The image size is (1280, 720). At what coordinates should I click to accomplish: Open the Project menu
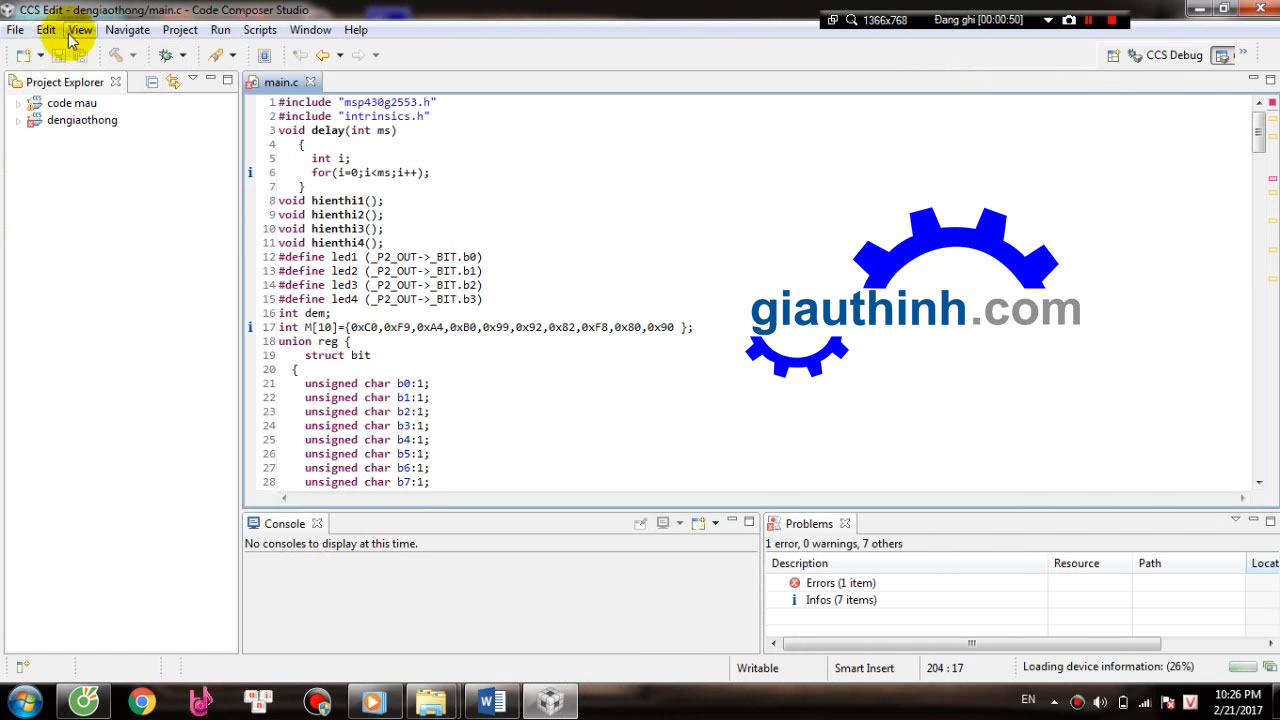[180, 30]
